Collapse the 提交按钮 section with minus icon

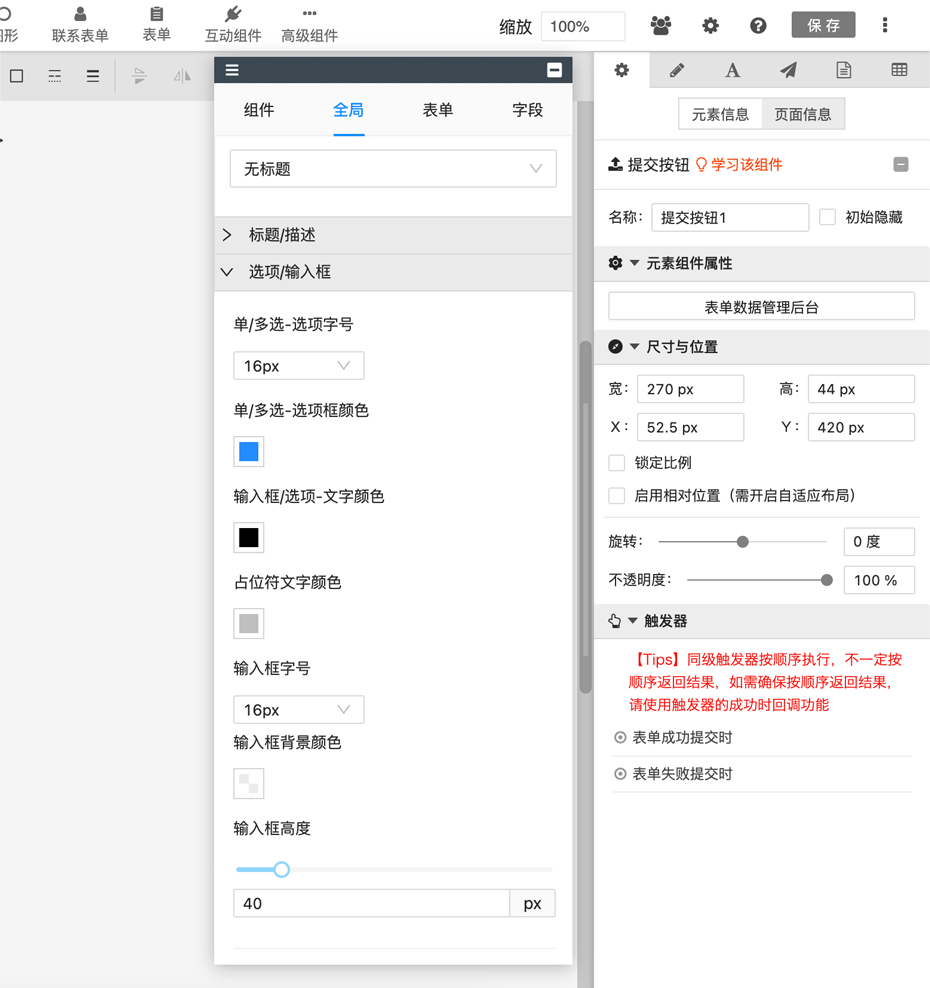[x=901, y=164]
